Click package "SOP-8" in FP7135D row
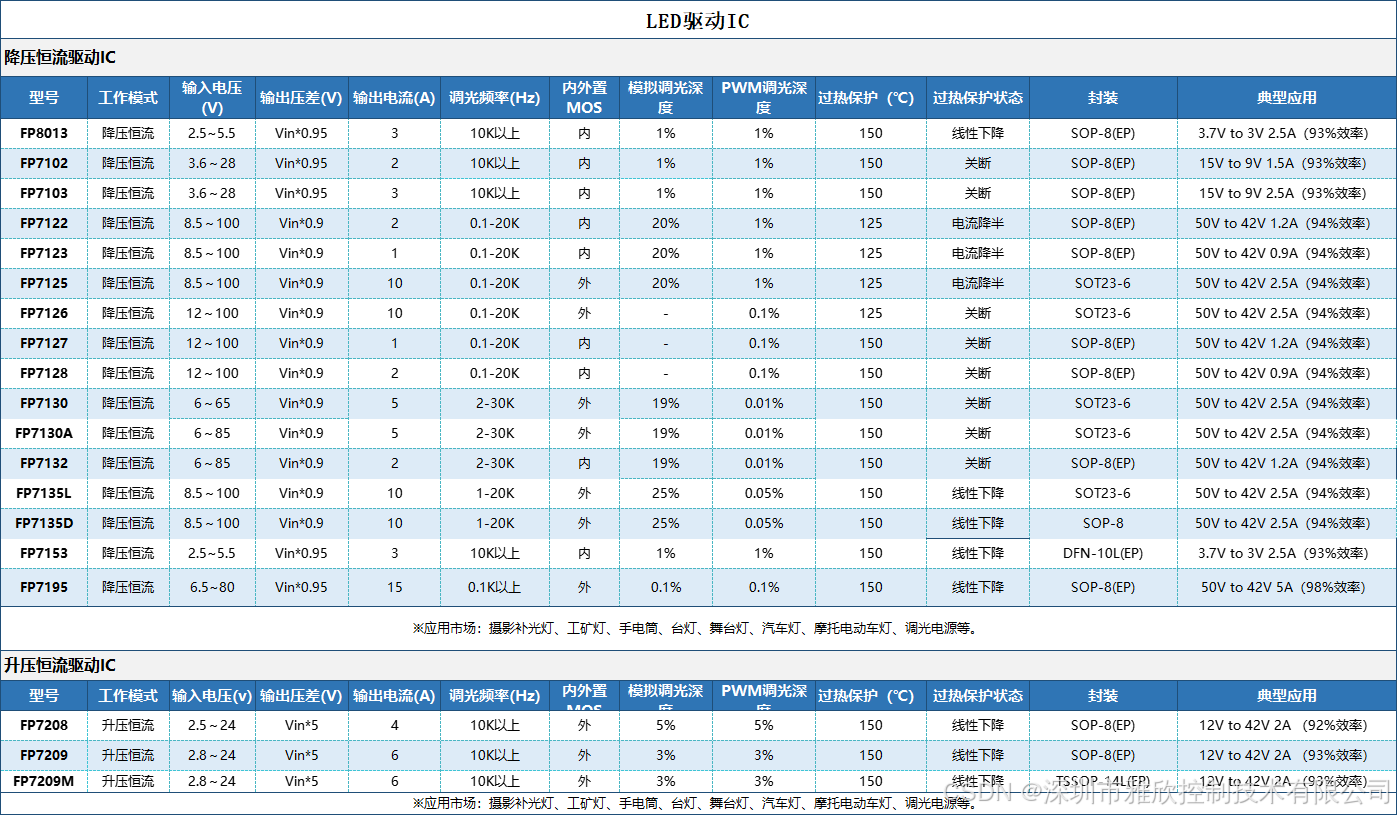1397x815 pixels. 1103,523
